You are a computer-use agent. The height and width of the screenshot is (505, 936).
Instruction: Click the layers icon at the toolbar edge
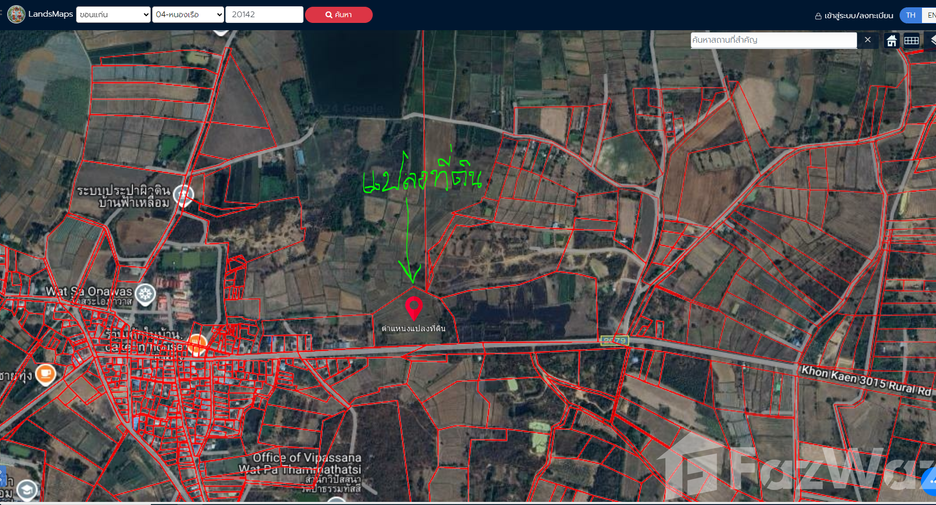pos(932,41)
